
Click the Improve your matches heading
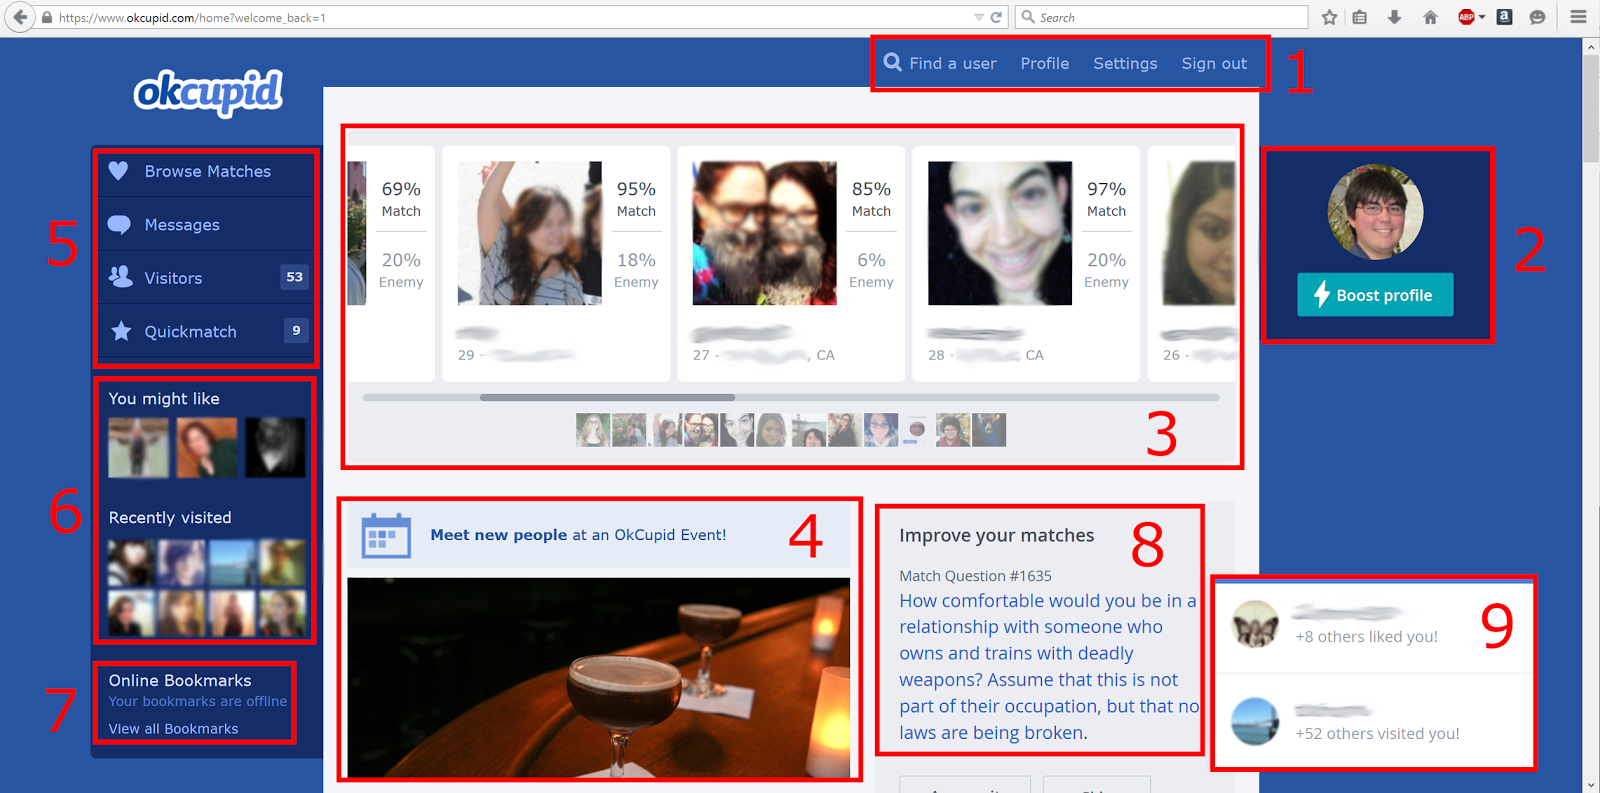tap(996, 535)
